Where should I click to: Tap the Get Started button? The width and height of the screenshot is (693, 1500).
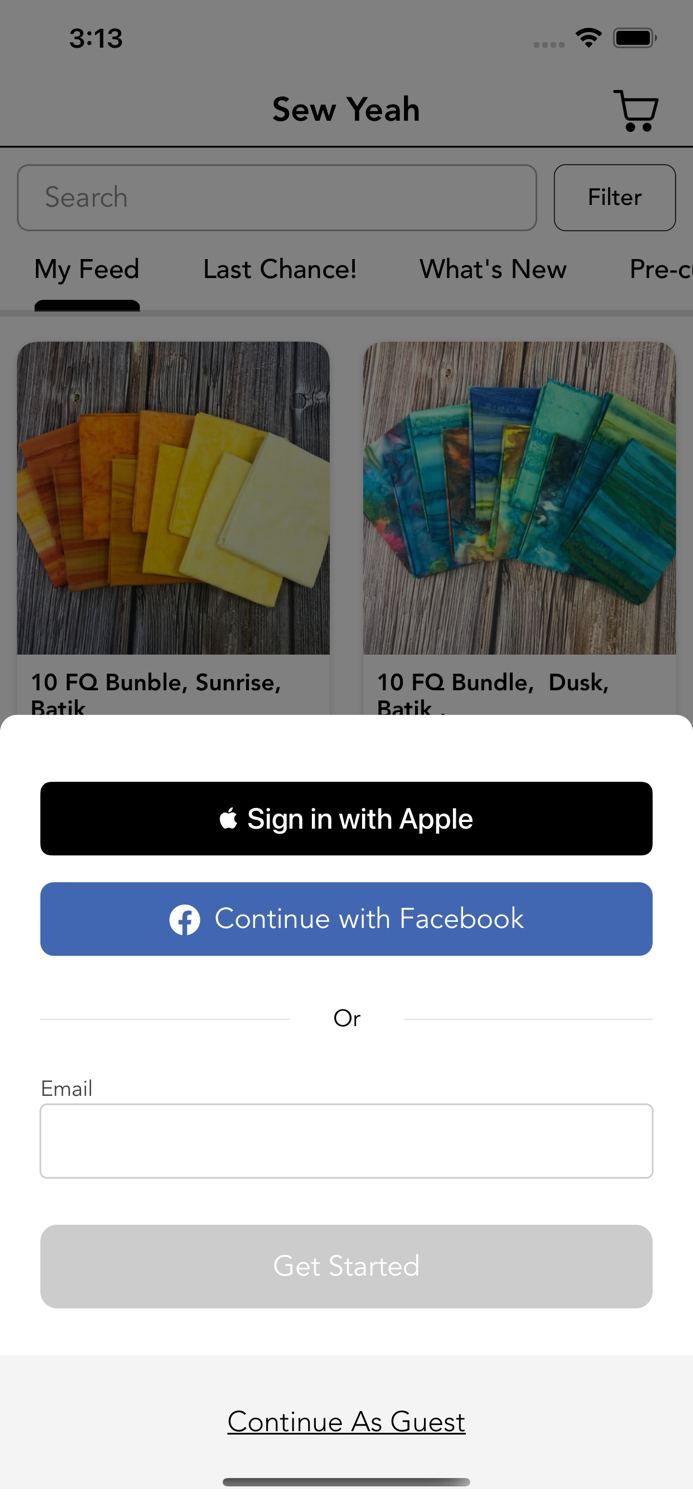pos(346,1266)
